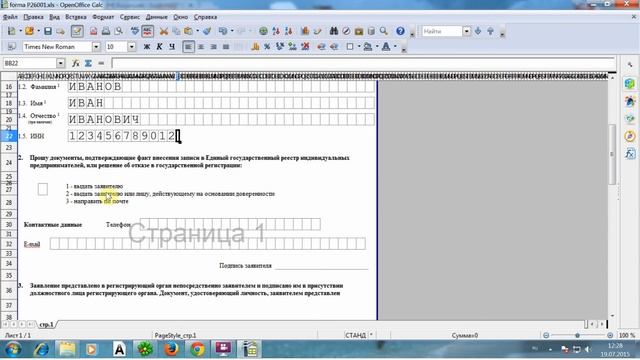Click the Format Paintbrush icon
This screenshot has width=640, height=360.
207,31
